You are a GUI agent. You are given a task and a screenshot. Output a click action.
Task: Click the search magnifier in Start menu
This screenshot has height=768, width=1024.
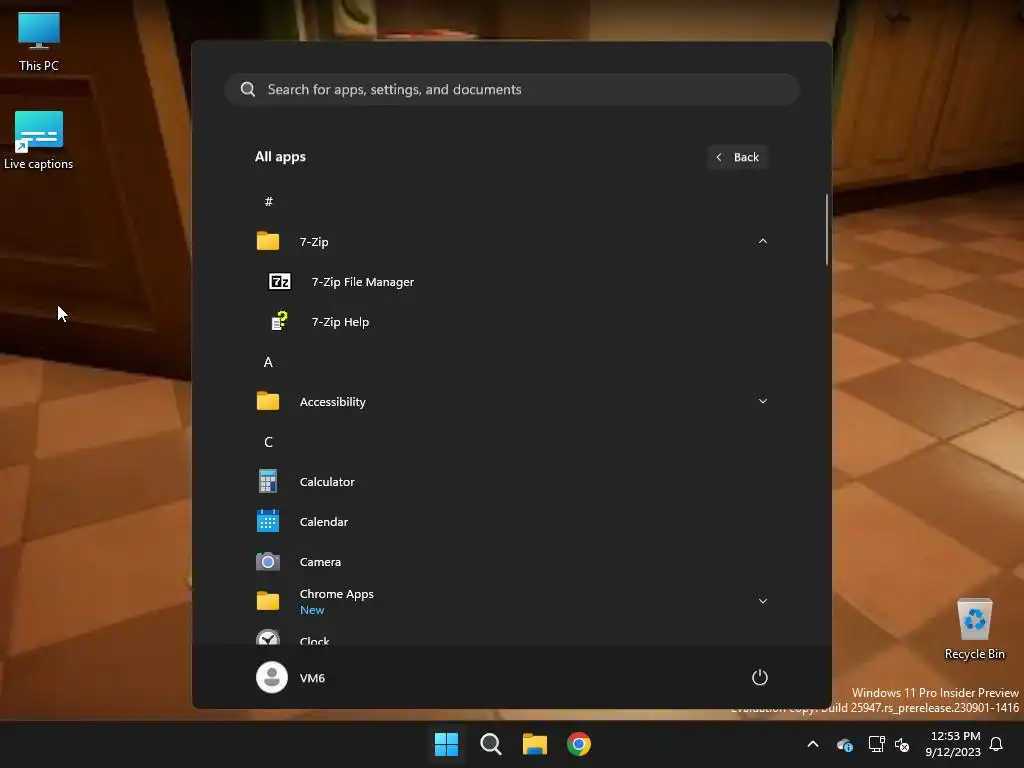[248, 89]
